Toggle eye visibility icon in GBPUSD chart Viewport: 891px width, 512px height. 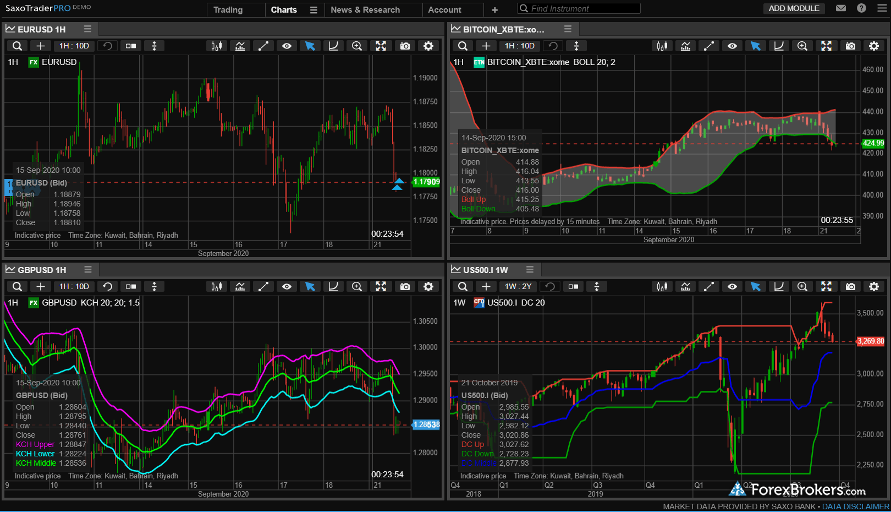click(x=287, y=286)
